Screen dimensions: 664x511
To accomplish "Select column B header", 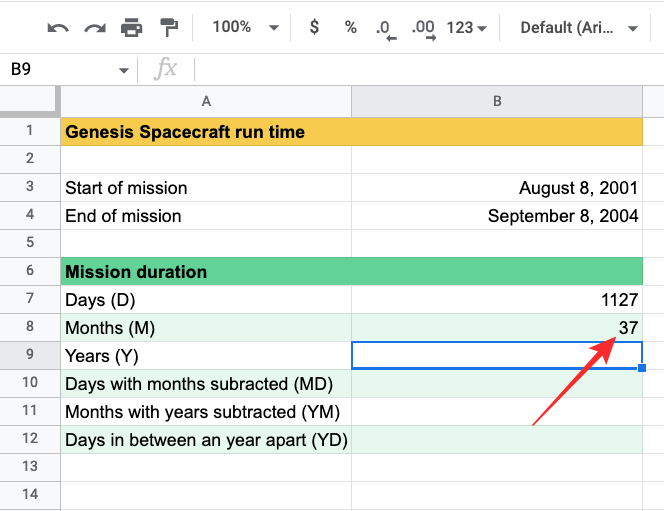I will (x=497, y=101).
